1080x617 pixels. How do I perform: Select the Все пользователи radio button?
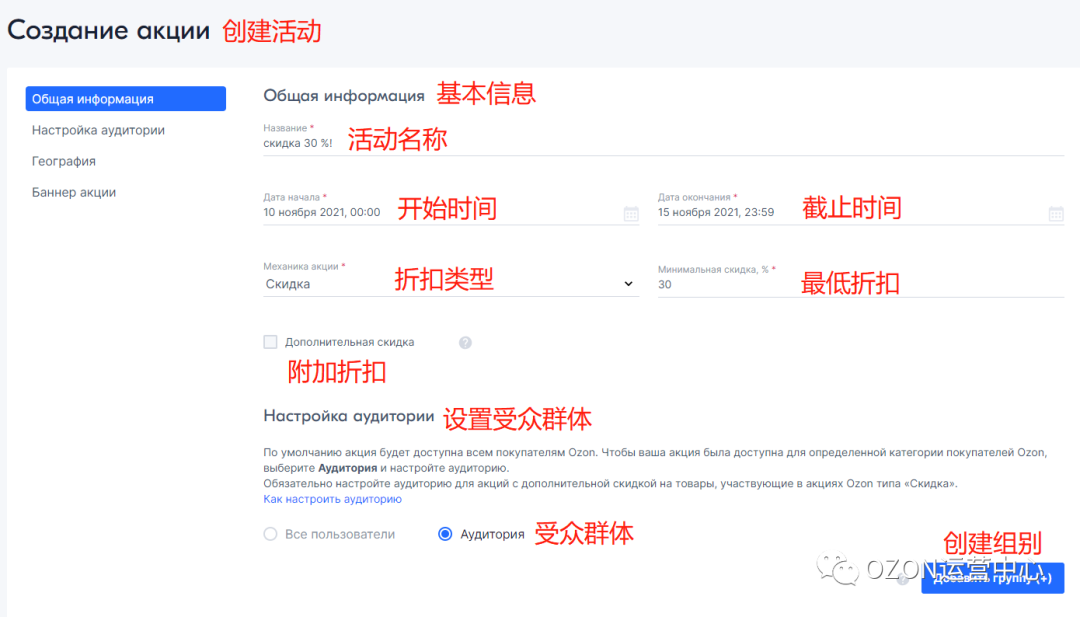(x=269, y=534)
